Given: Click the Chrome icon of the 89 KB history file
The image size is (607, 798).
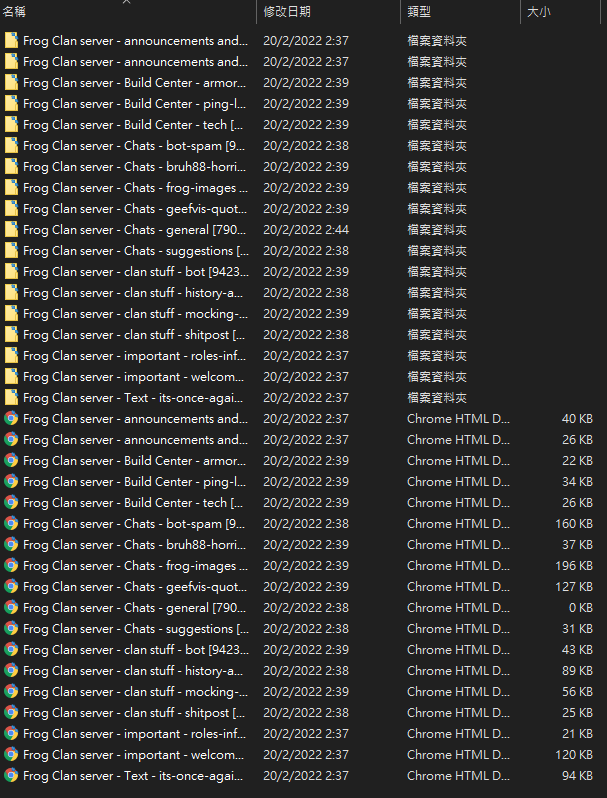Looking at the screenshot, I should 11,671.
